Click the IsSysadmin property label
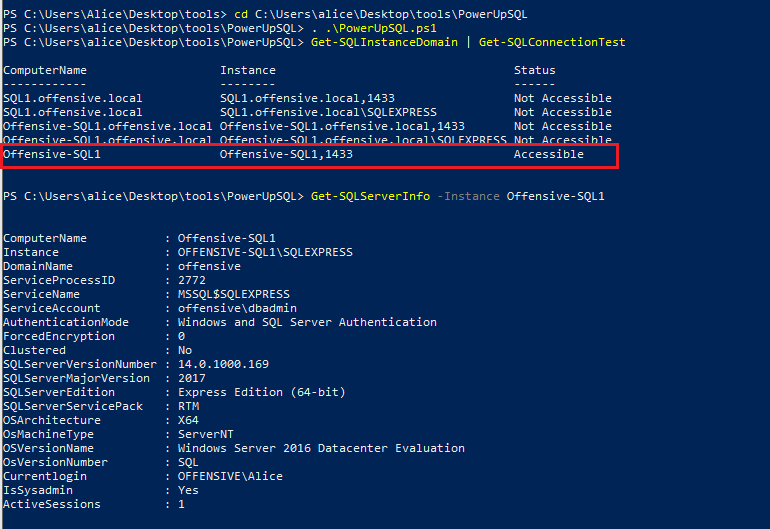Image resolution: width=770 pixels, height=529 pixels. point(38,490)
